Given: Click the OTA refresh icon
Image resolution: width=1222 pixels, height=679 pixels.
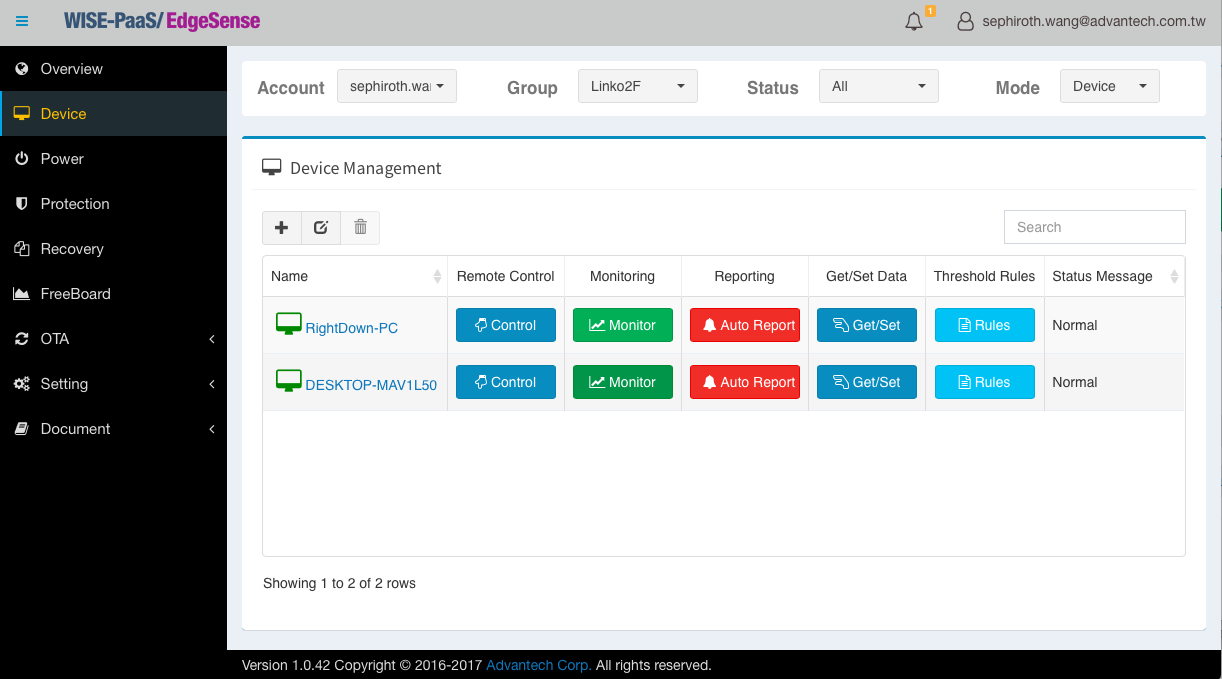Looking at the screenshot, I should tap(21, 339).
